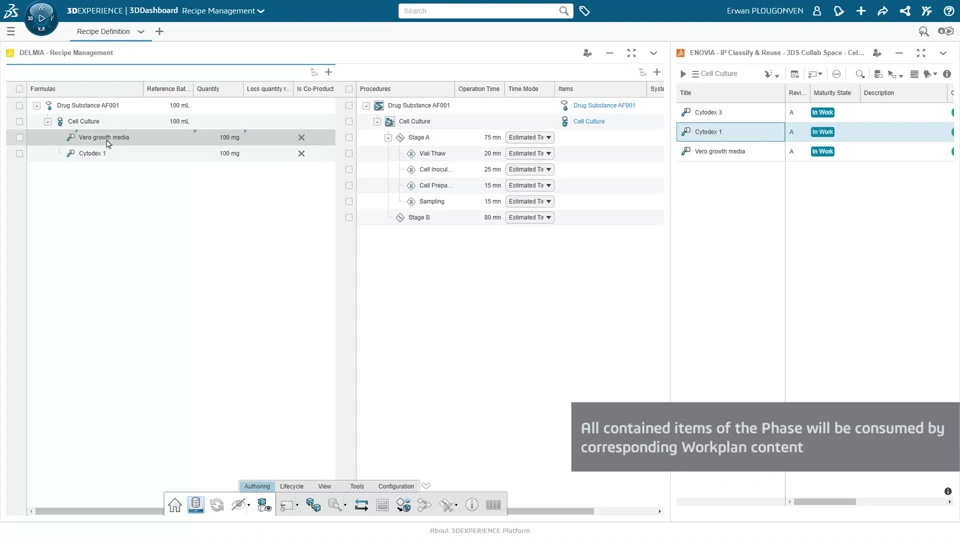This screenshot has width=960, height=540.
Task: Open the user profile icon in header
Action: point(817,10)
